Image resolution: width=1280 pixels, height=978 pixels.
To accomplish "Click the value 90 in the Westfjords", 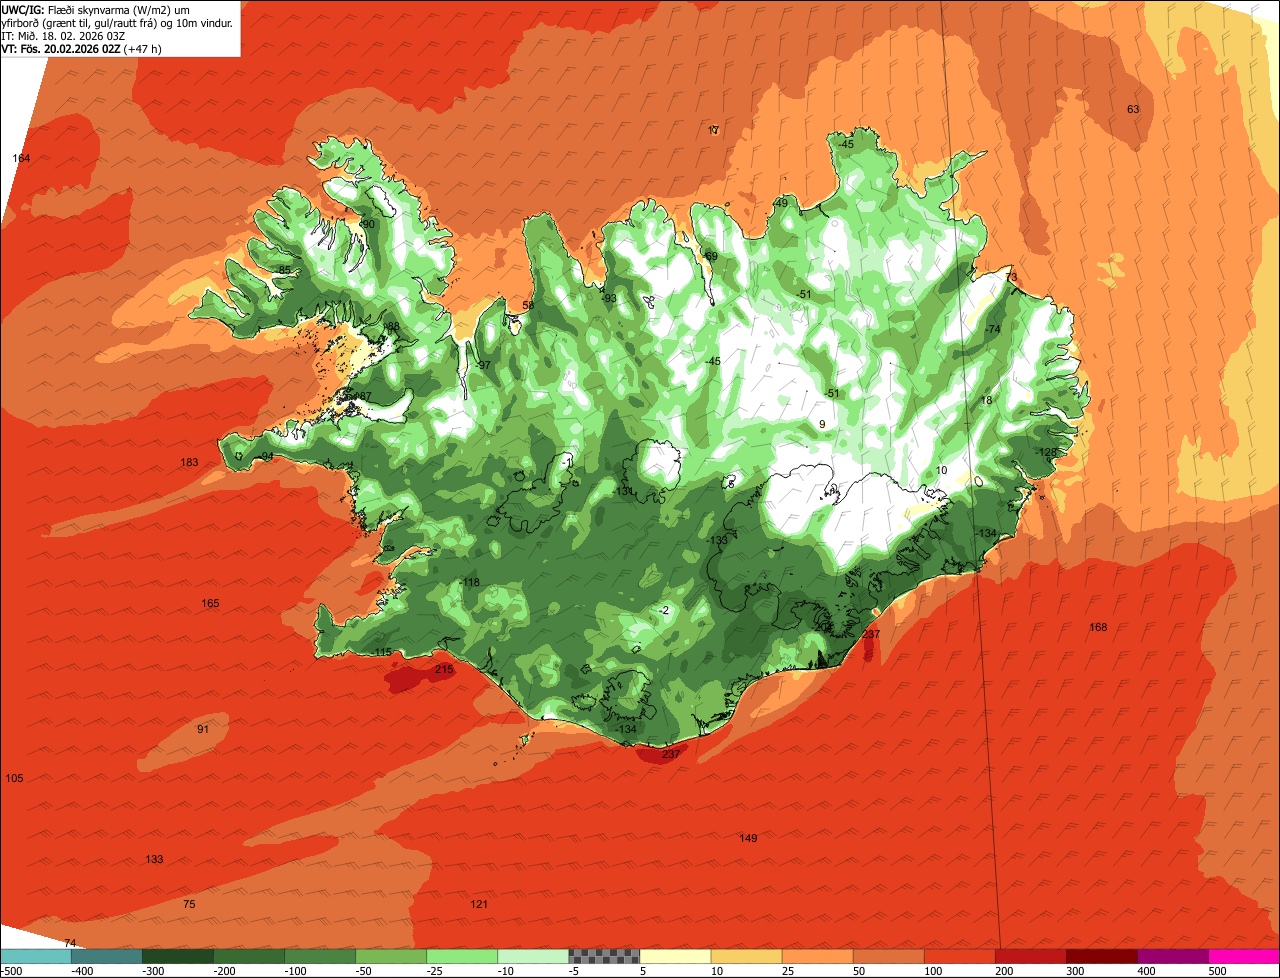I will [368, 224].
